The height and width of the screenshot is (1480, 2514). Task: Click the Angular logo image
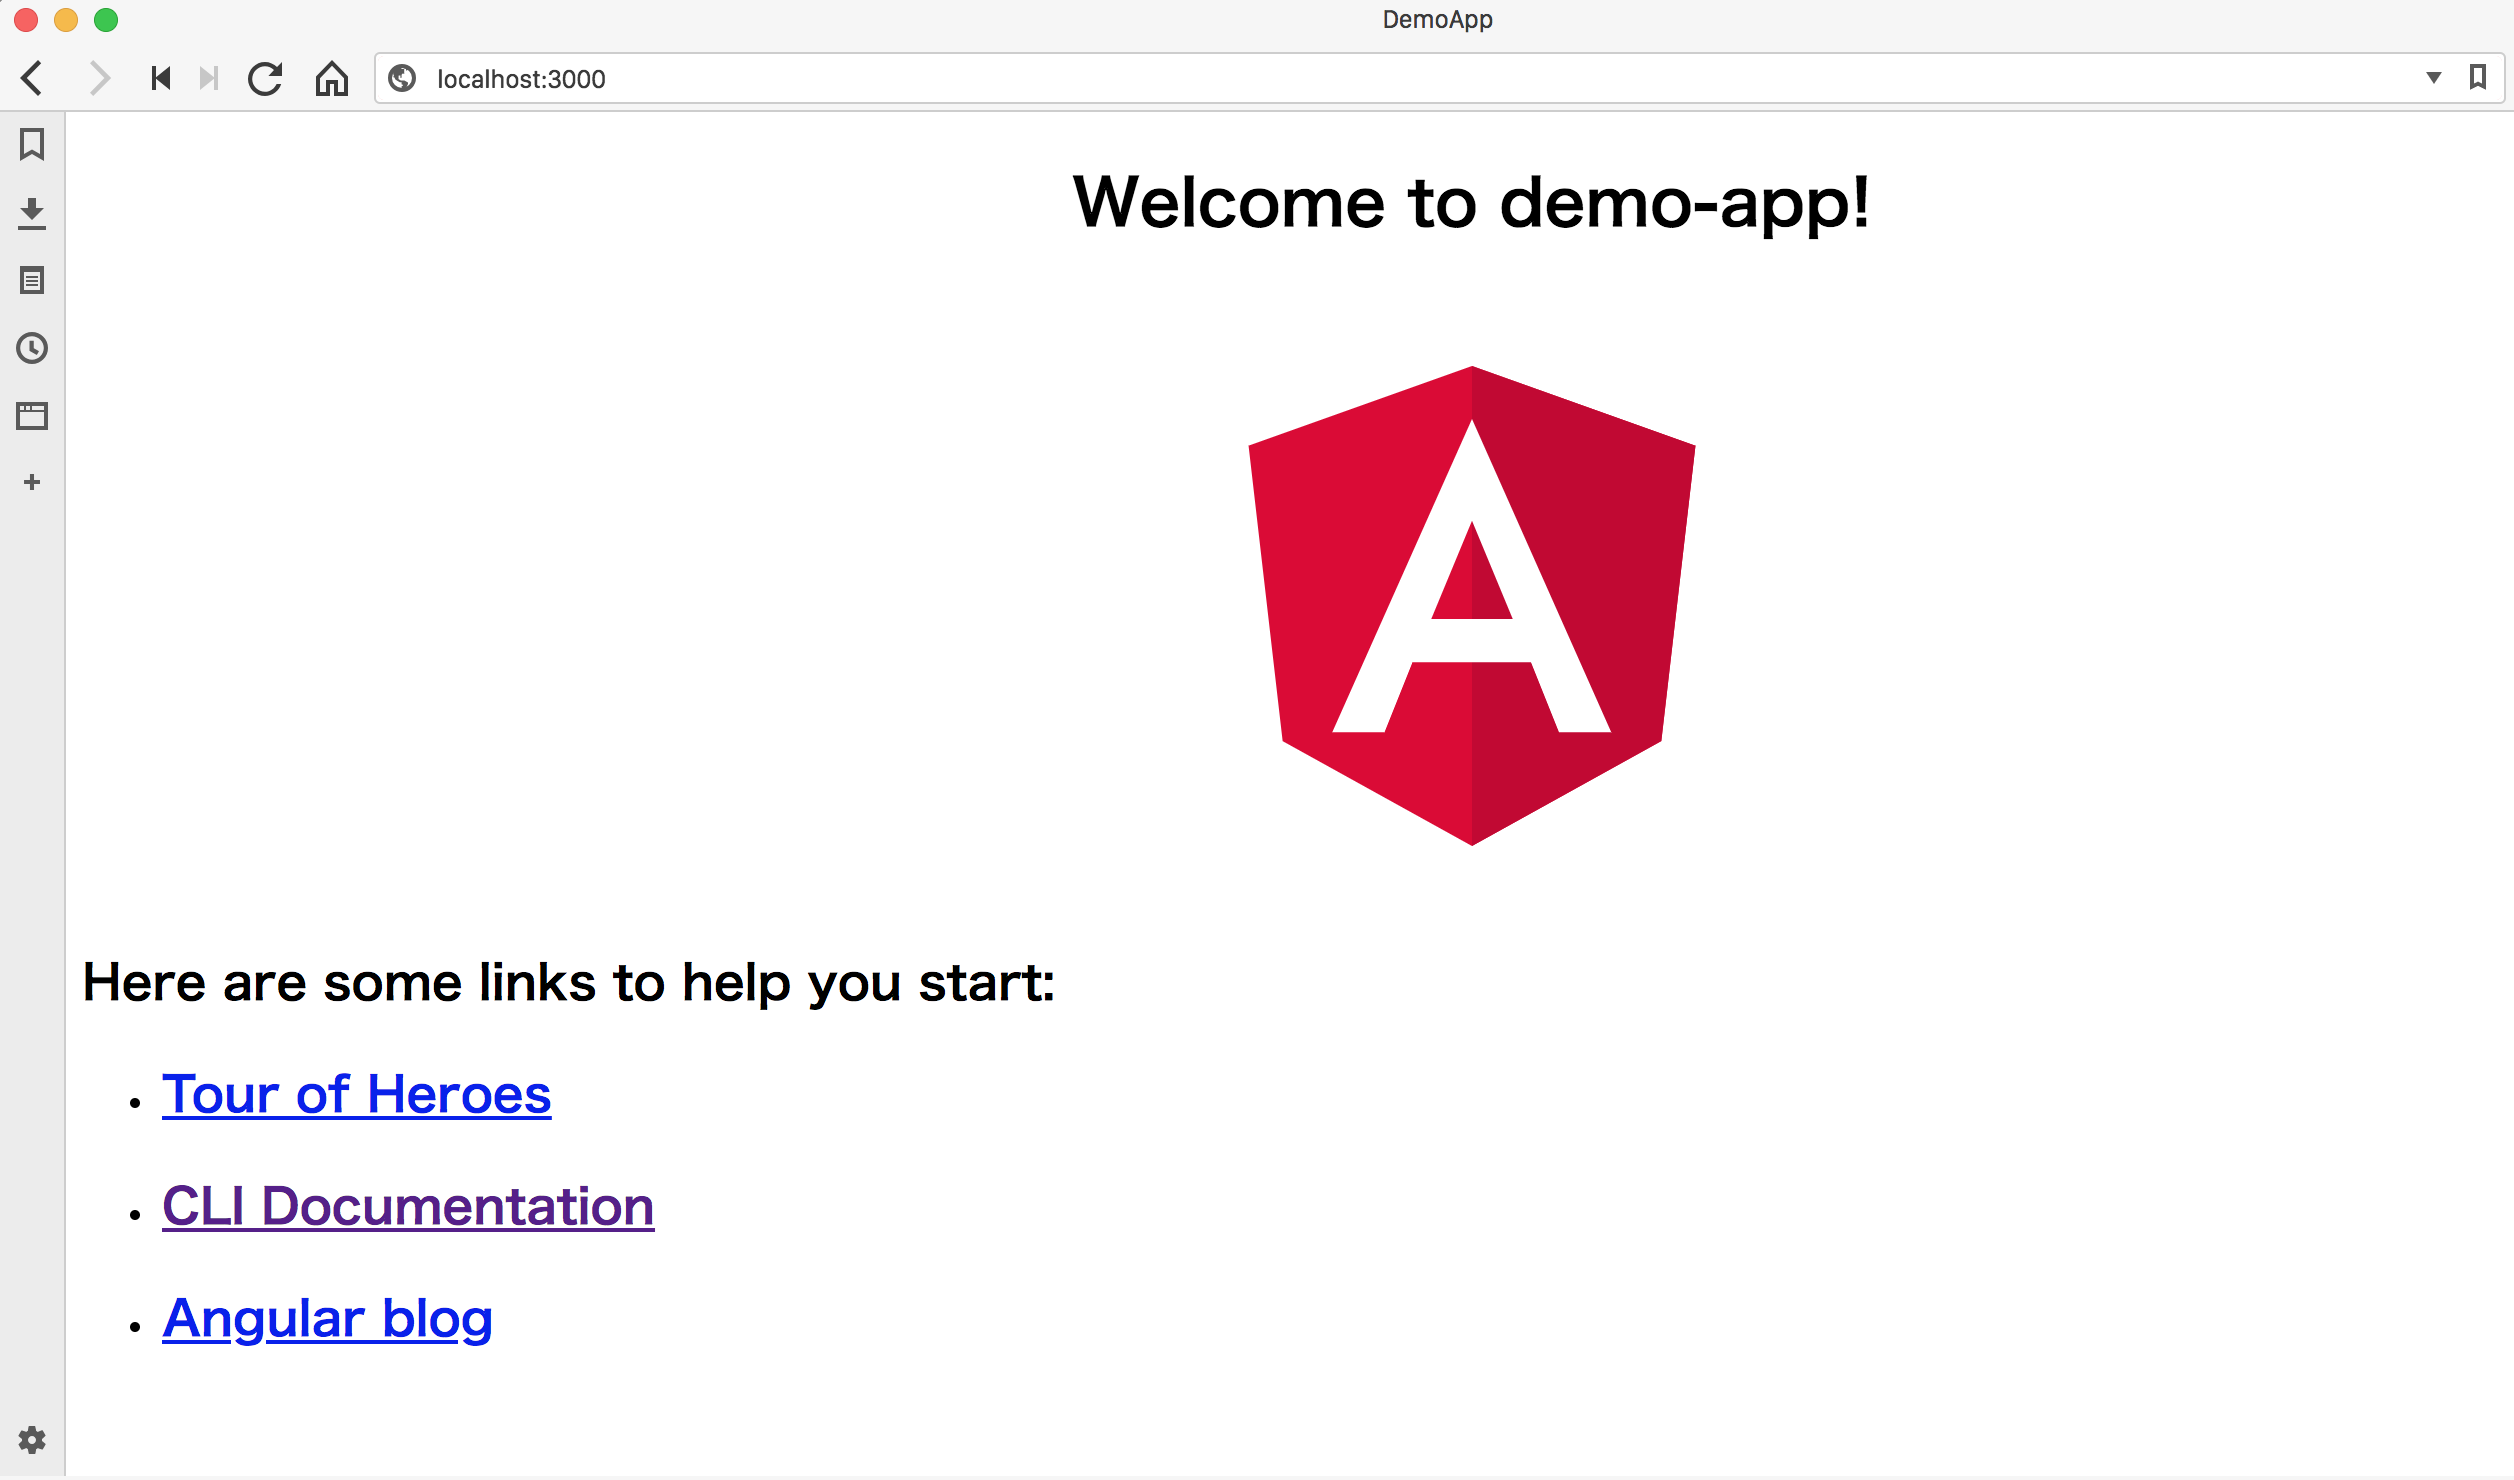pyautogui.click(x=1472, y=606)
